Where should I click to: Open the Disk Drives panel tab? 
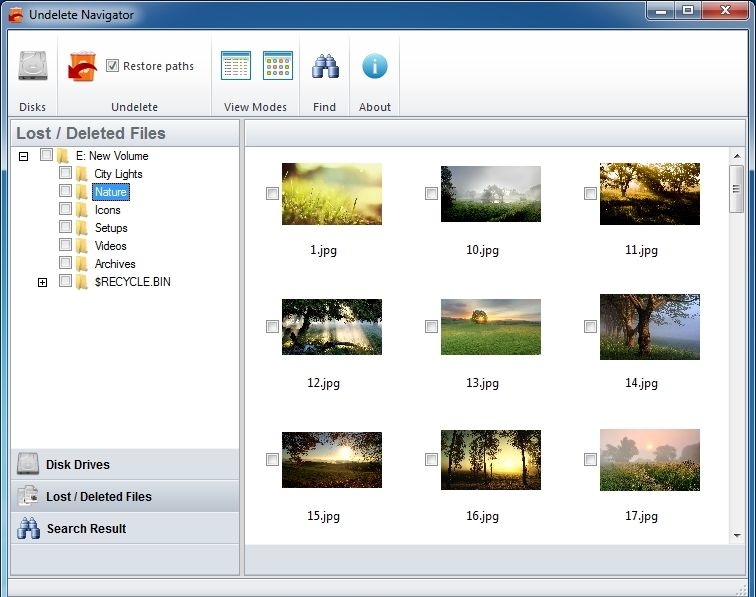[x=125, y=465]
